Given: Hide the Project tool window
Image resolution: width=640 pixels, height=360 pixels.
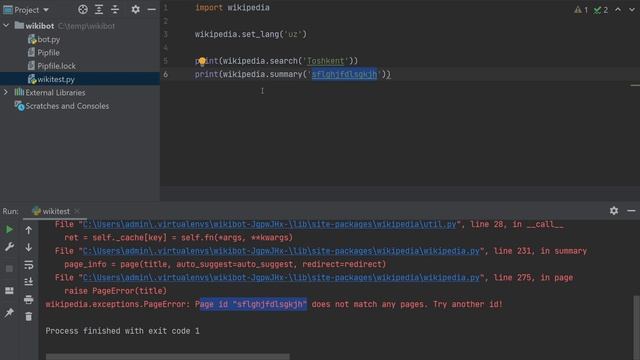Looking at the screenshot, I should (151, 9).
